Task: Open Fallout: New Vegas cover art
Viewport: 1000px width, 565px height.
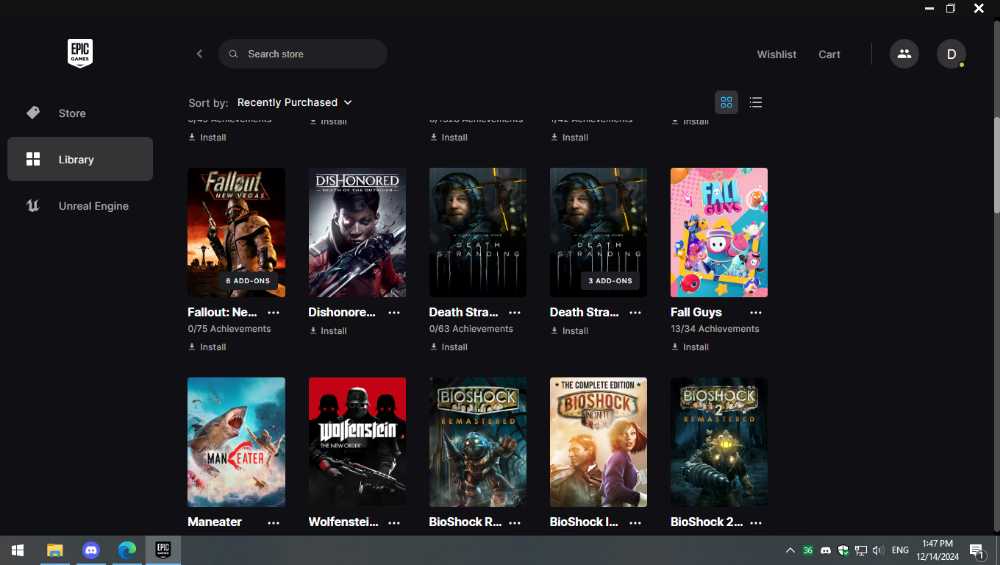Action: [x=236, y=233]
